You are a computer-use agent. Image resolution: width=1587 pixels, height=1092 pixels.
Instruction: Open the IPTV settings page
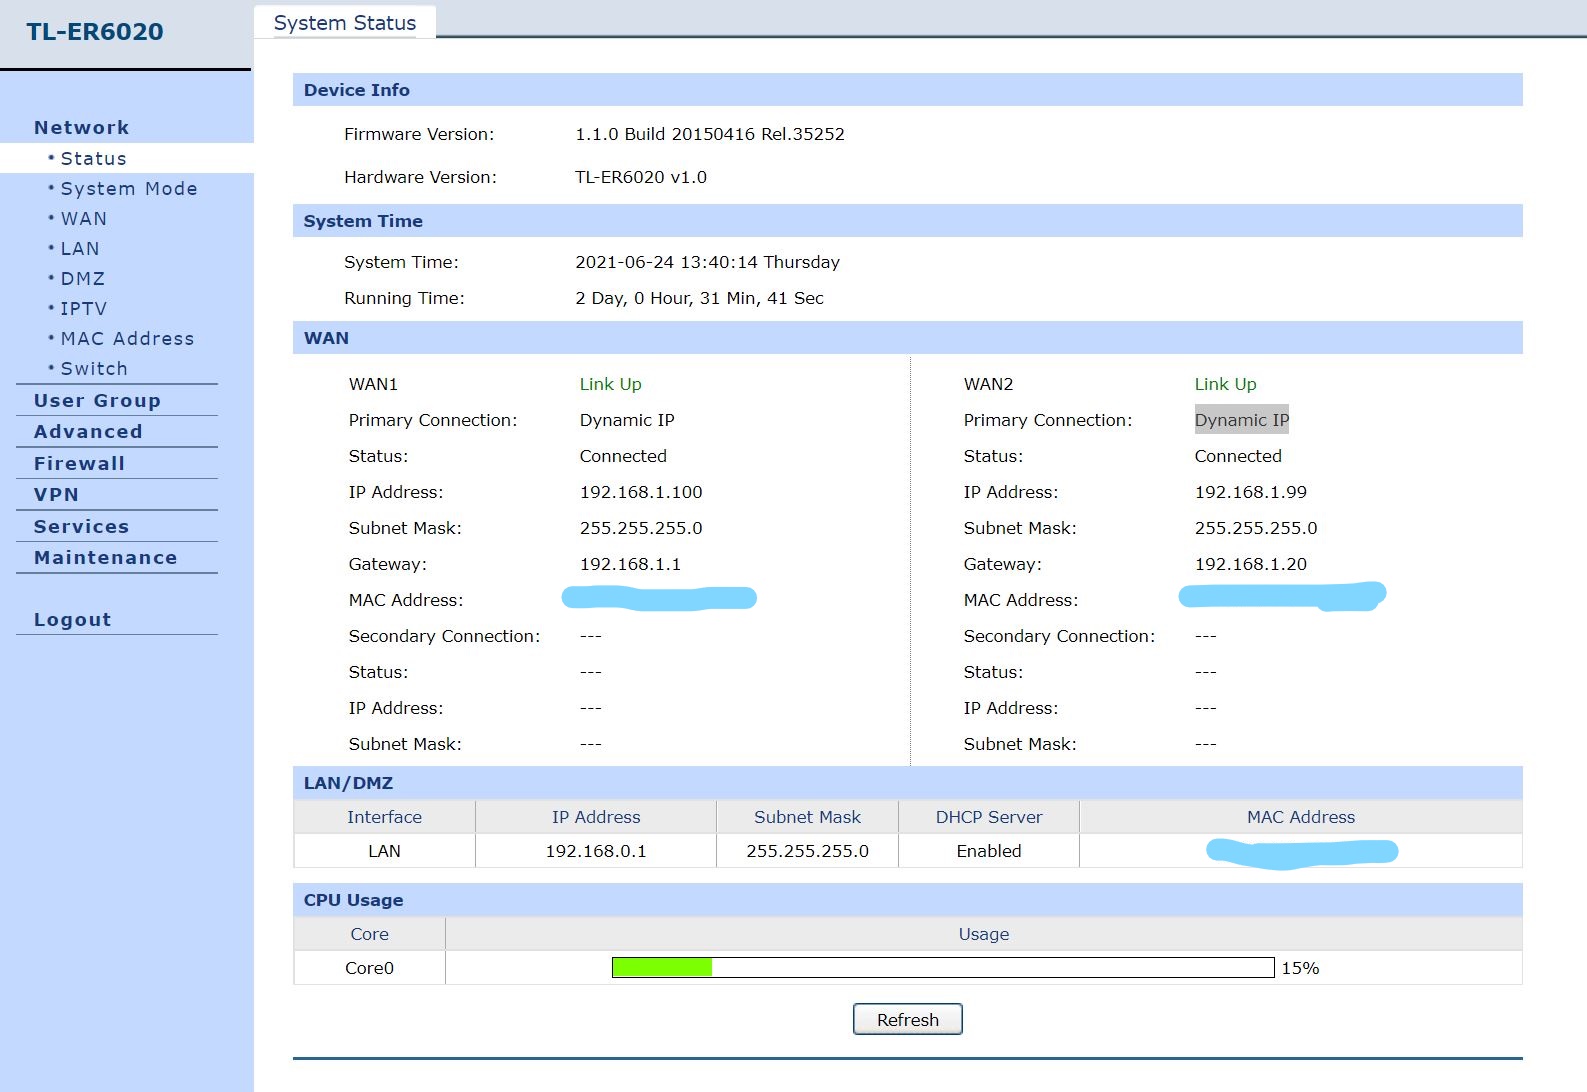pos(83,309)
